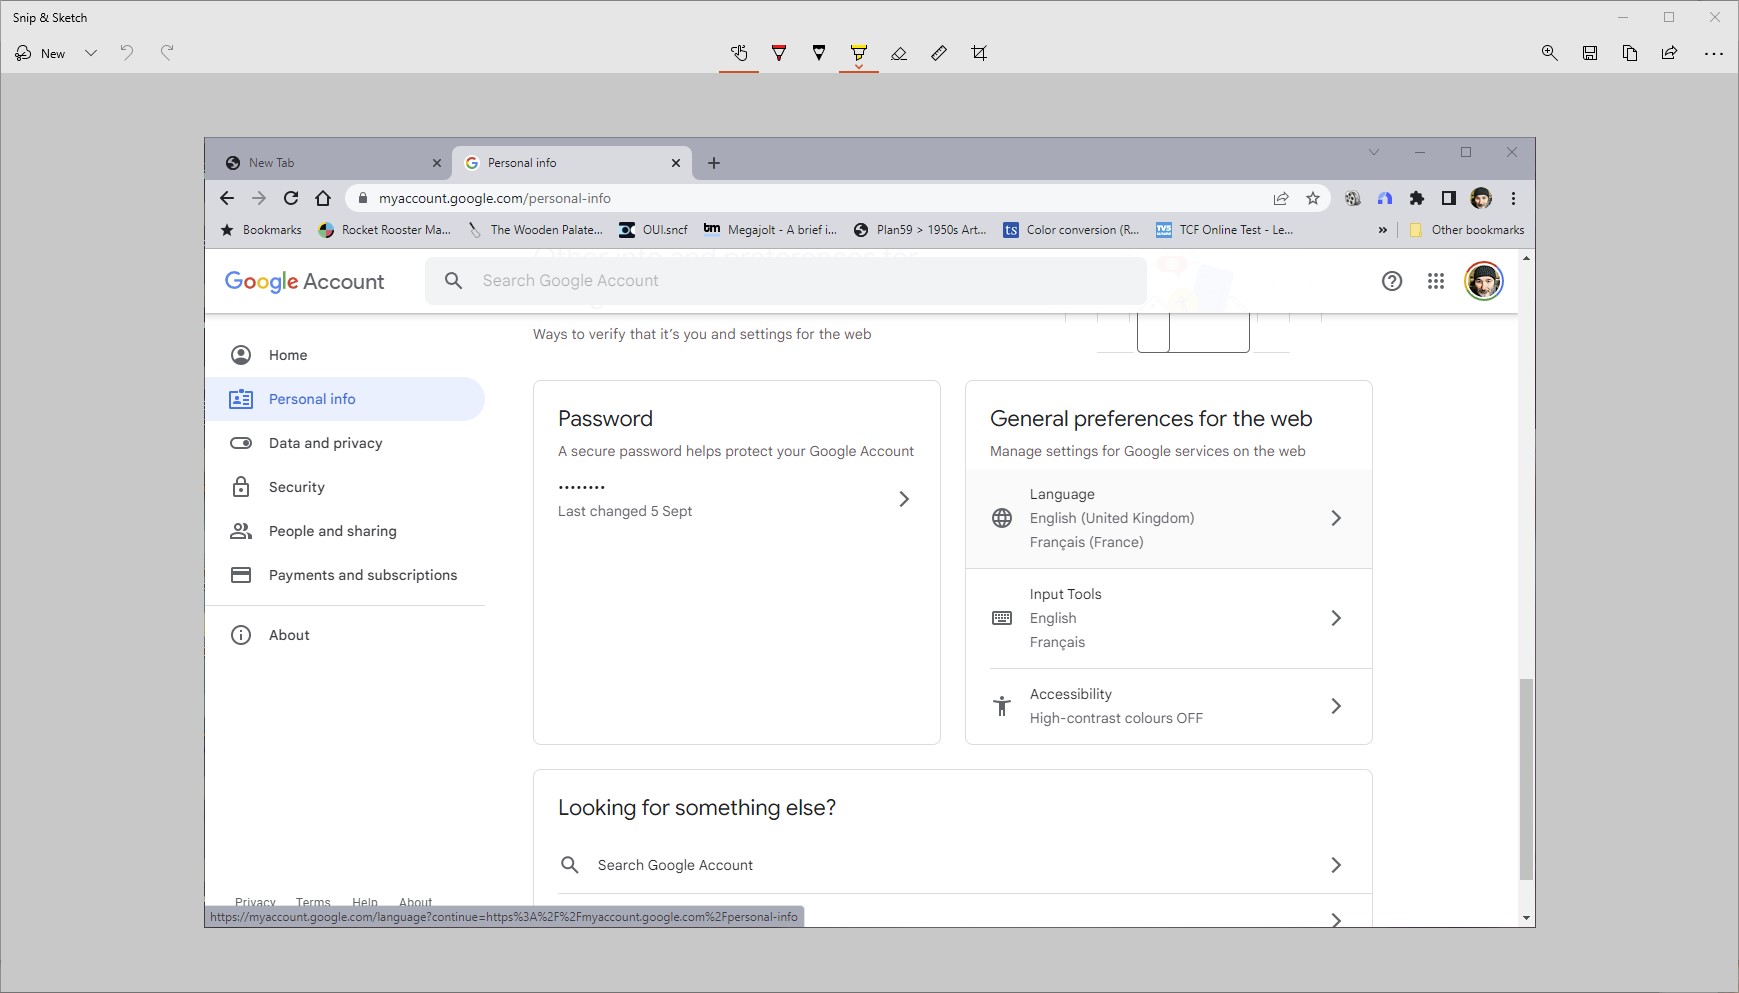Select the touch writing tool
This screenshot has height=993, width=1739.
739,53
